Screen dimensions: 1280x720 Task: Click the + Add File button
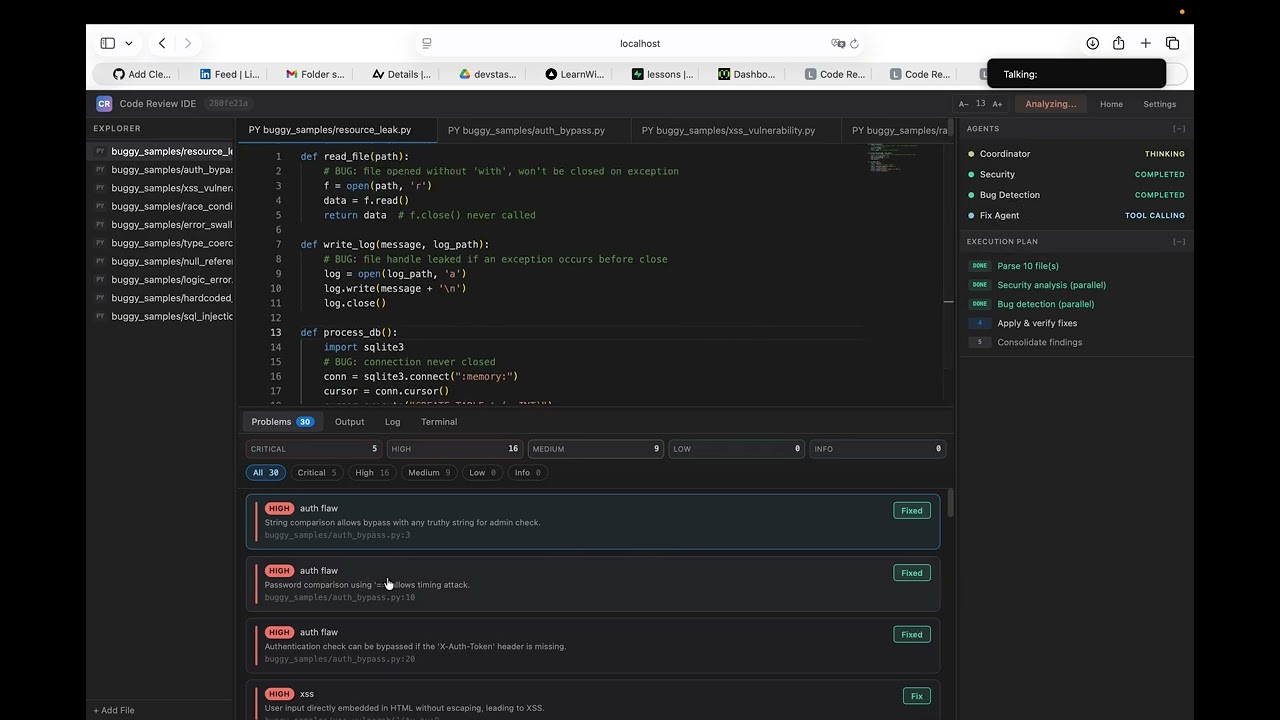coord(114,710)
